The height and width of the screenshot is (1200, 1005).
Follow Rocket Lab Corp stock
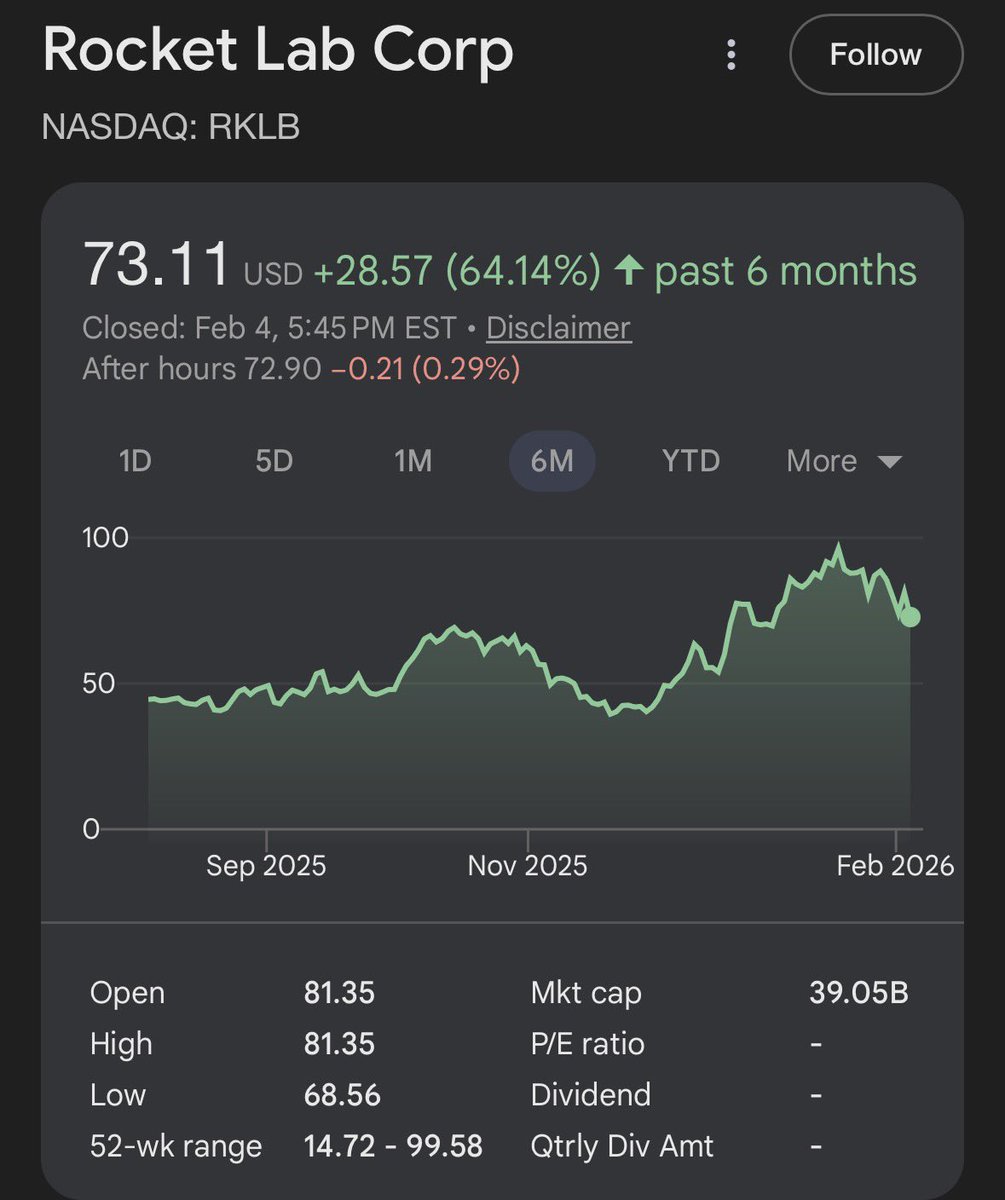click(x=876, y=54)
